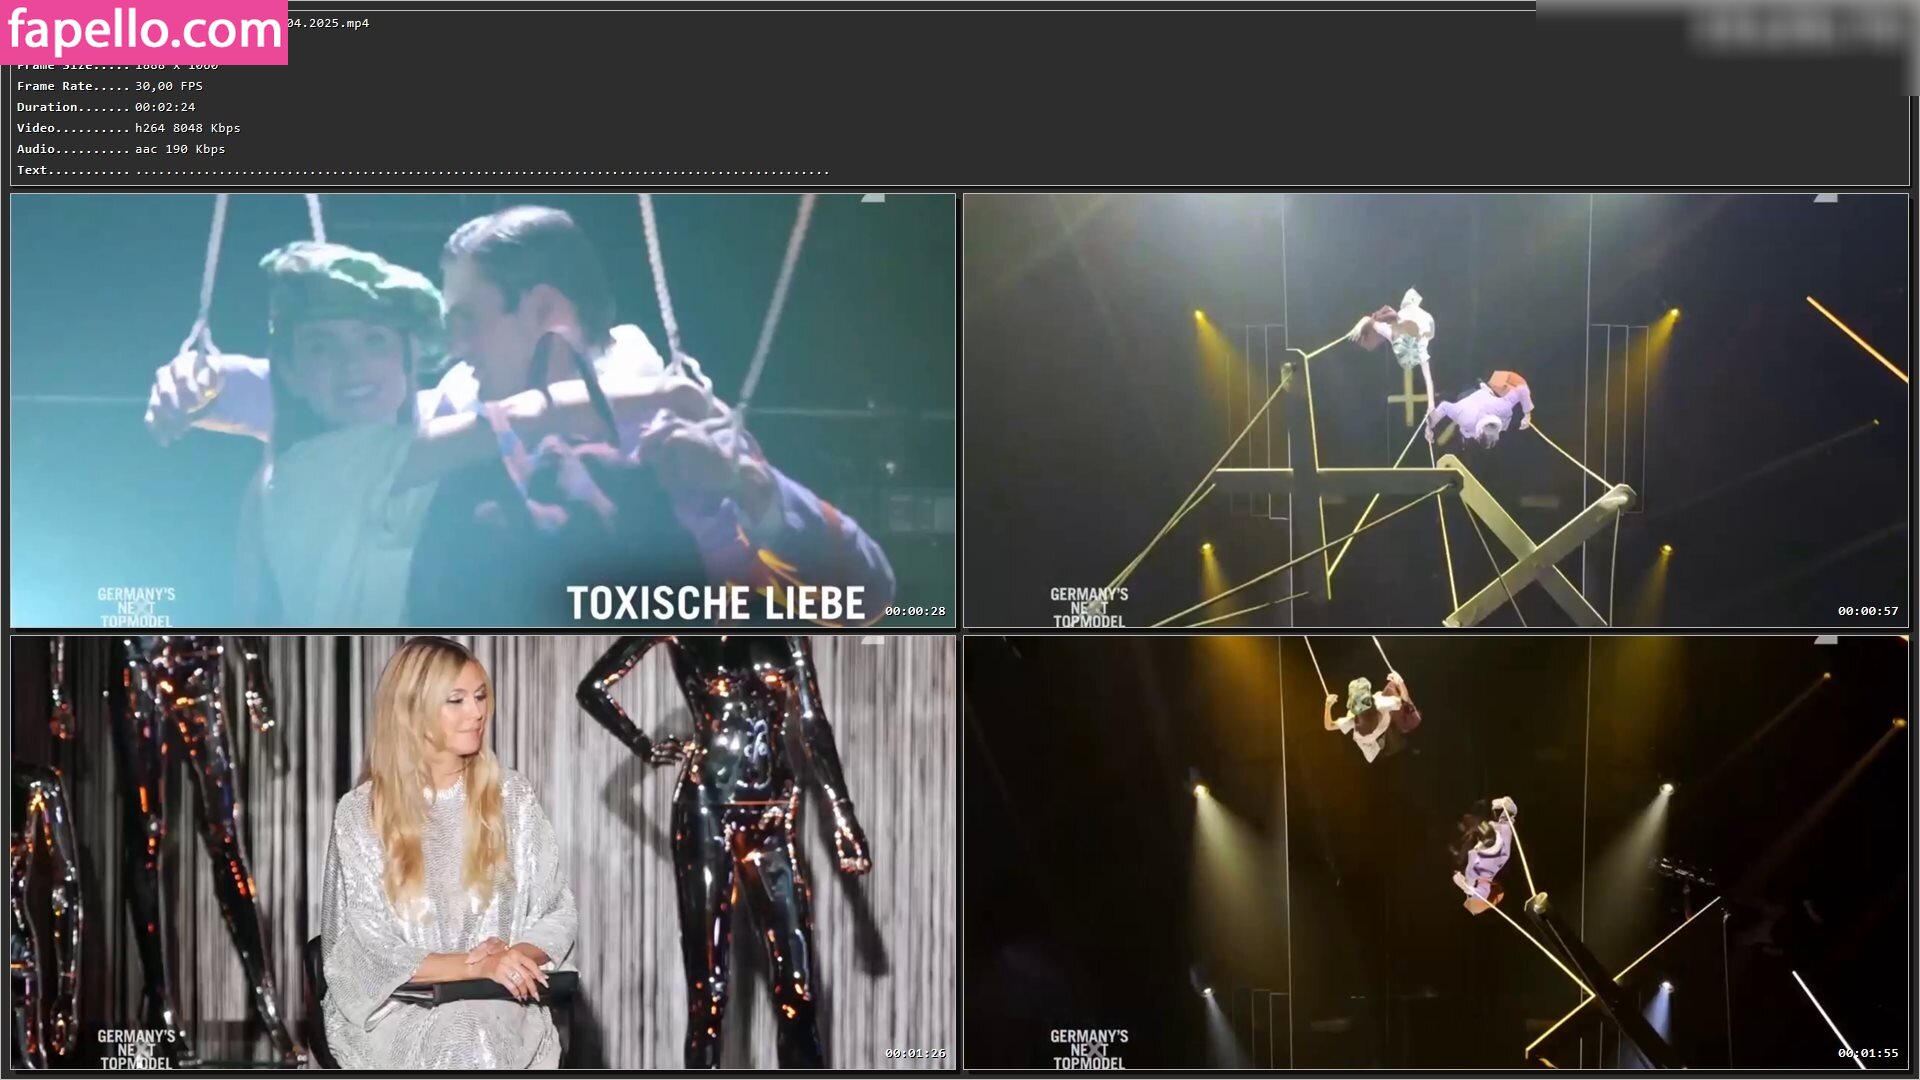Select the .mp4 file name text
The height and width of the screenshot is (1080, 1920).
pyautogui.click(x=330, y=23)
